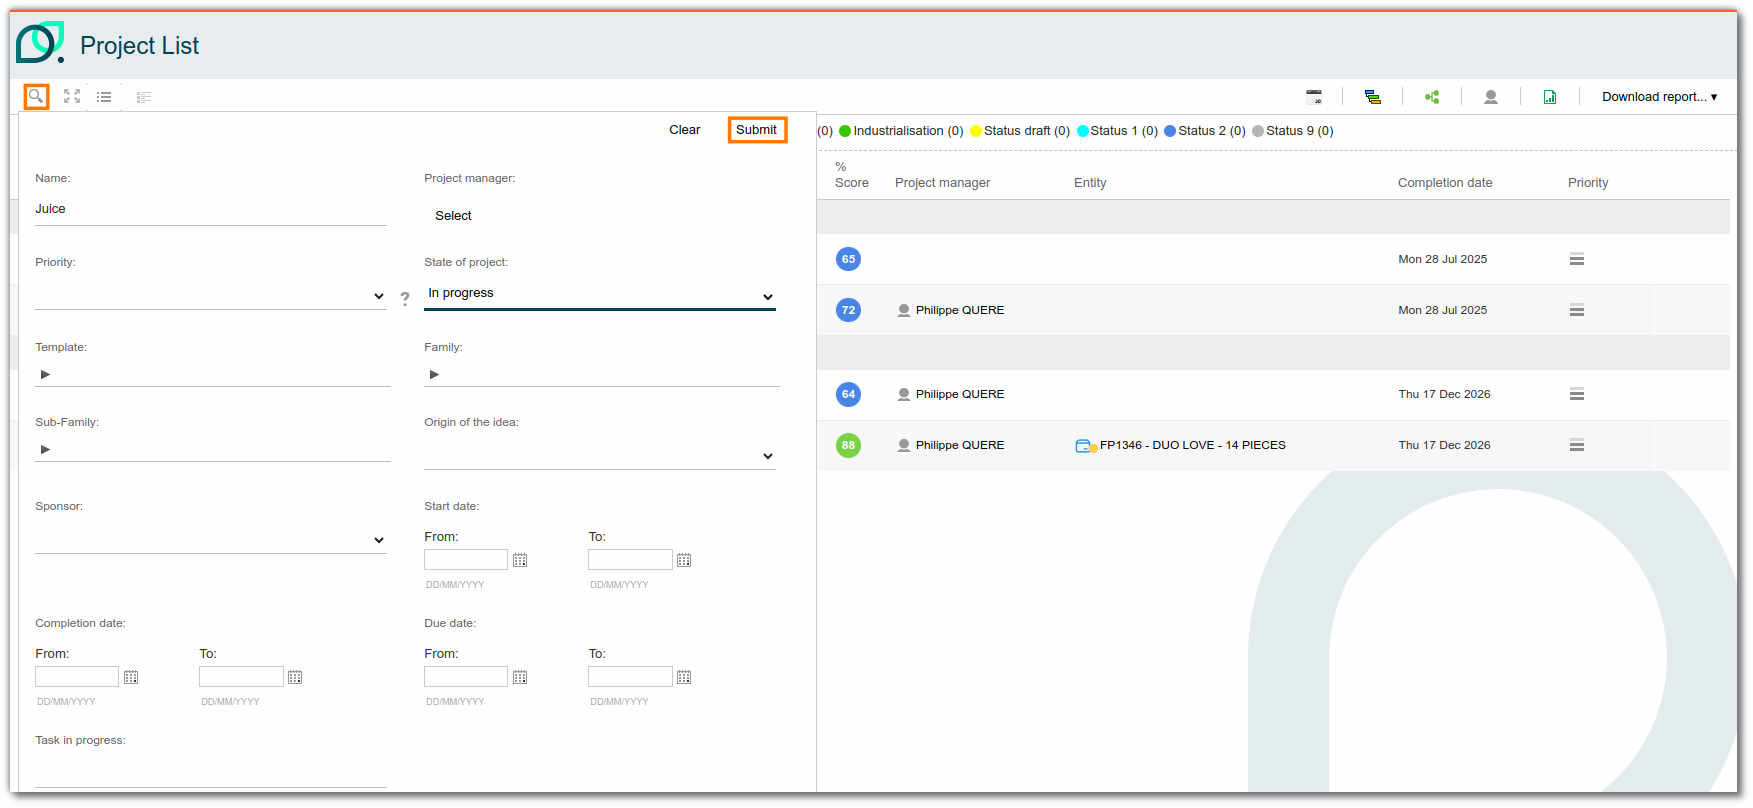Click the Name field containing Juice
The height and width of the screenshot is (808, 1753).
tap(210, 209)
